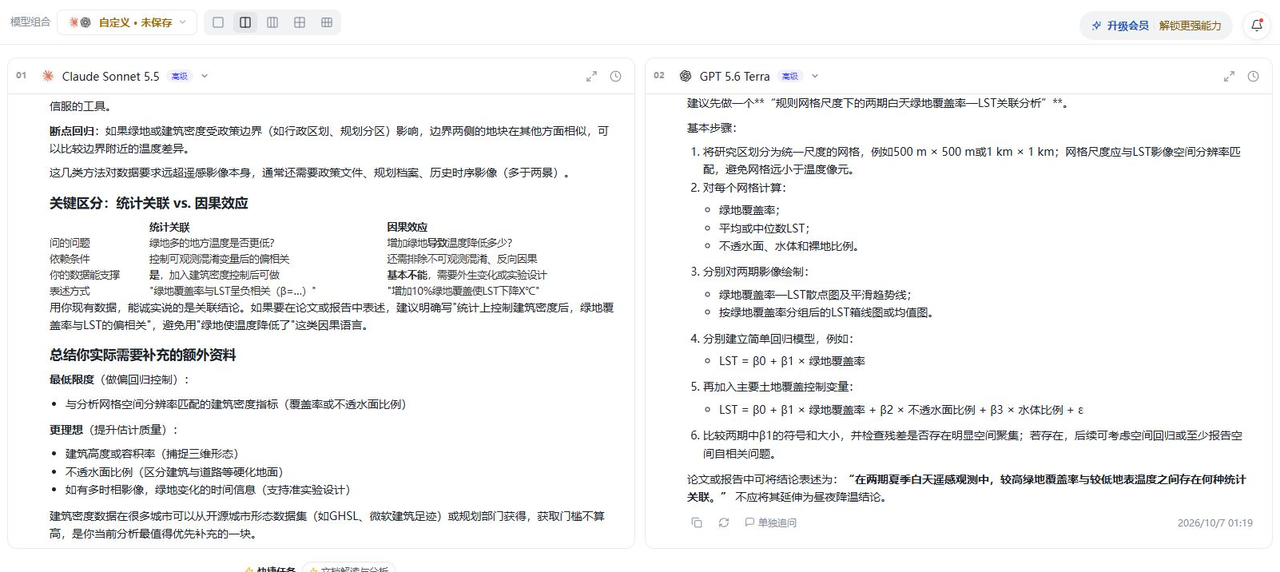Click the 高级 badge next to GPT 5.6 Terra
Screen dimensions: 1280x572
(x=790, y=76)
